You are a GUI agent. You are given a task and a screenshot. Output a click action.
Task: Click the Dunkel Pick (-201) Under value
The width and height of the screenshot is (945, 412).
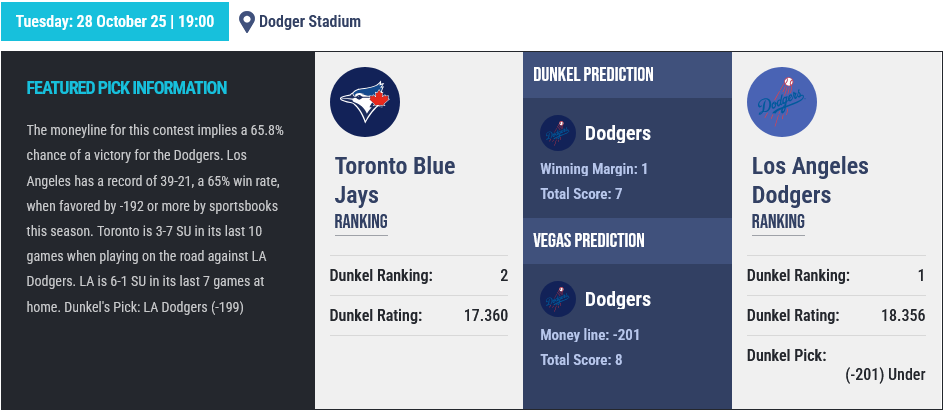pyautogui.click(x=885, y=374)
